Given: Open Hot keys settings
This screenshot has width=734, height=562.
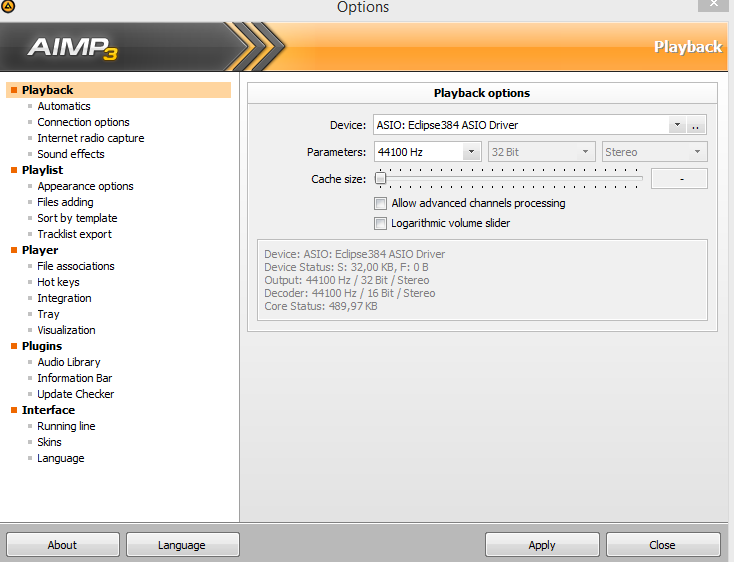Looking at the screenshot, I should point(59,282).
